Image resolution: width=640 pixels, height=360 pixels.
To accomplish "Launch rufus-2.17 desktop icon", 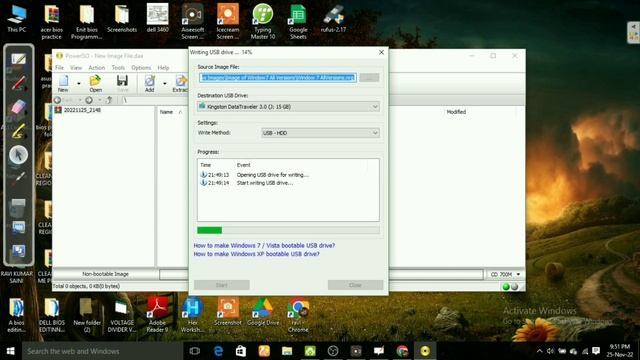I will pos(333,19).
